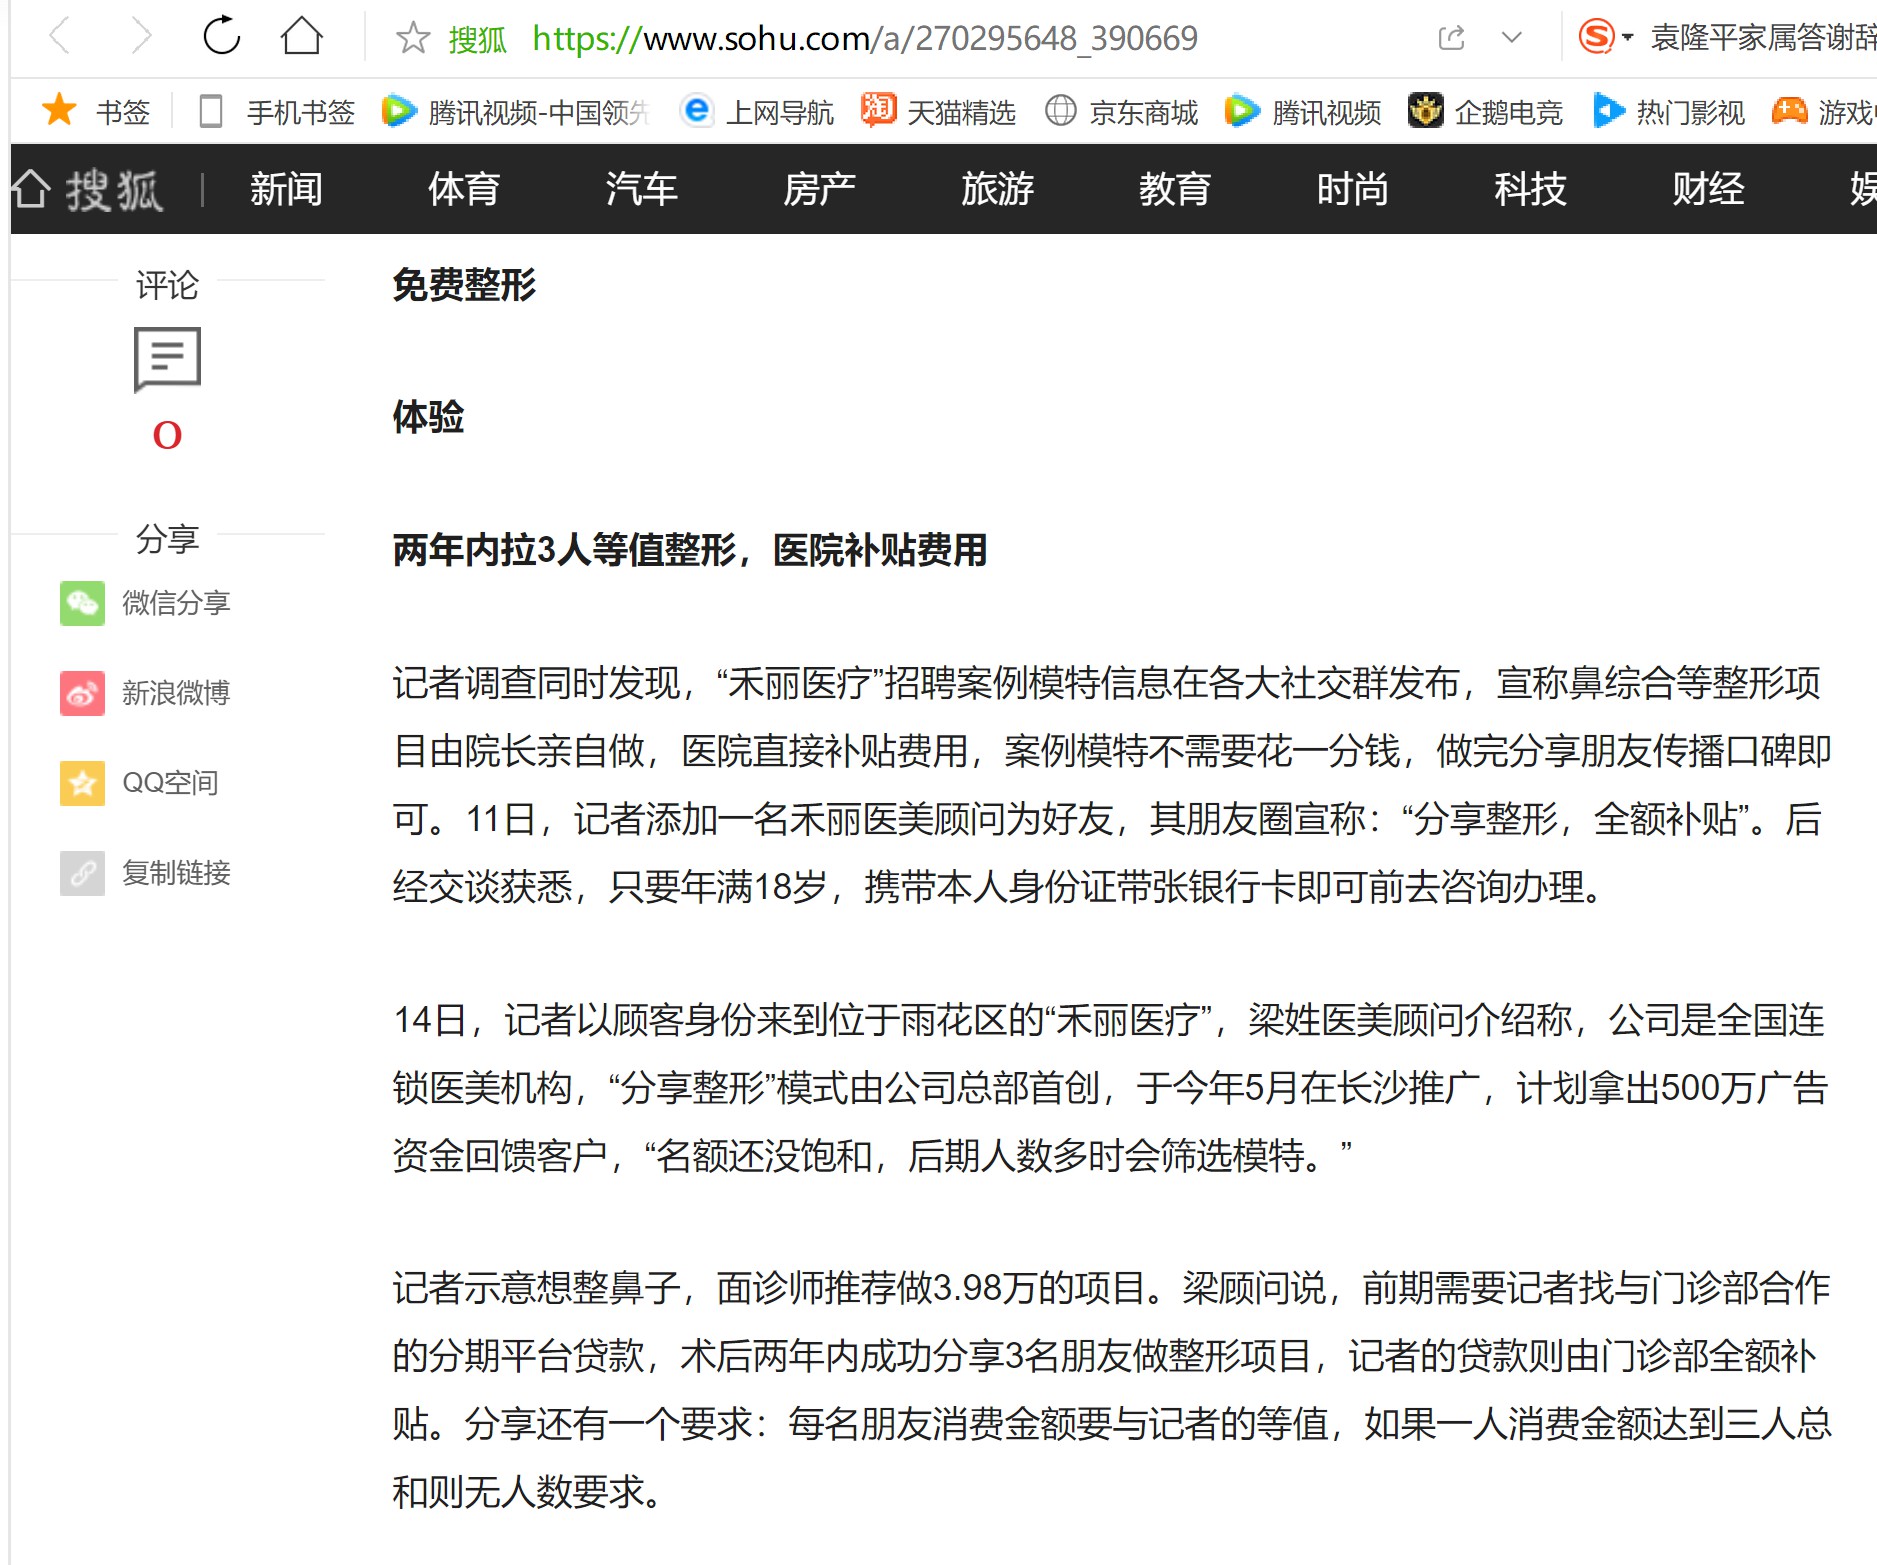This screenshot has width=1877, height=1565.
Task: Click the QQ空间 label
Action: pyautogui.click(x=170, y=783)
